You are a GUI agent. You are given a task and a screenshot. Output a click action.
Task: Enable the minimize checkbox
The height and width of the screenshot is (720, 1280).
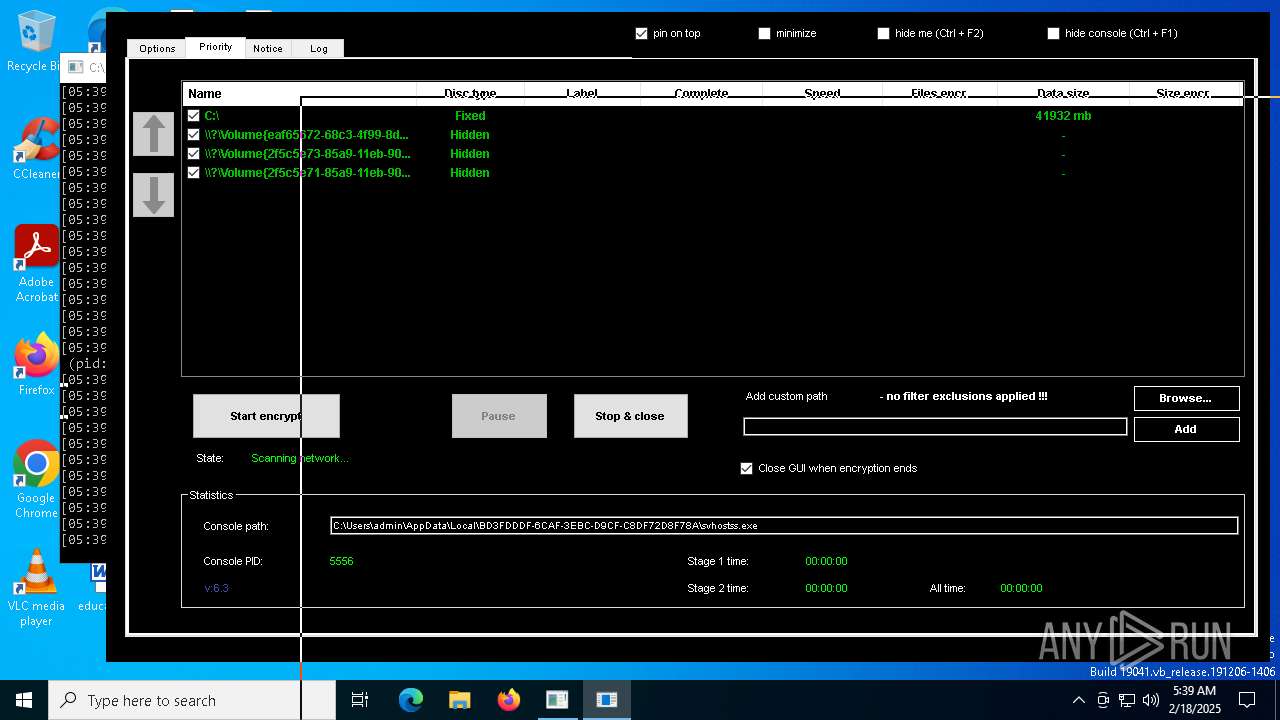tap(764, 33)
